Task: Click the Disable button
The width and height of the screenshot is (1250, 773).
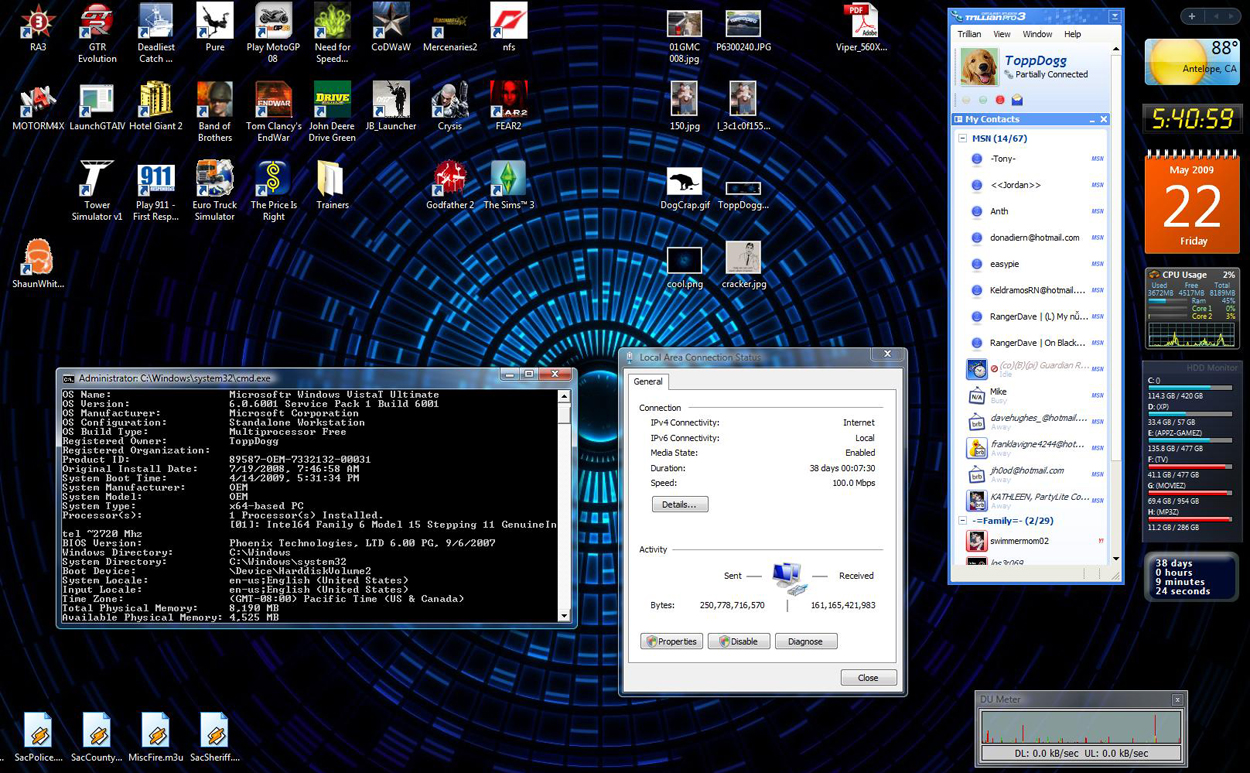Action: (739, 642)
